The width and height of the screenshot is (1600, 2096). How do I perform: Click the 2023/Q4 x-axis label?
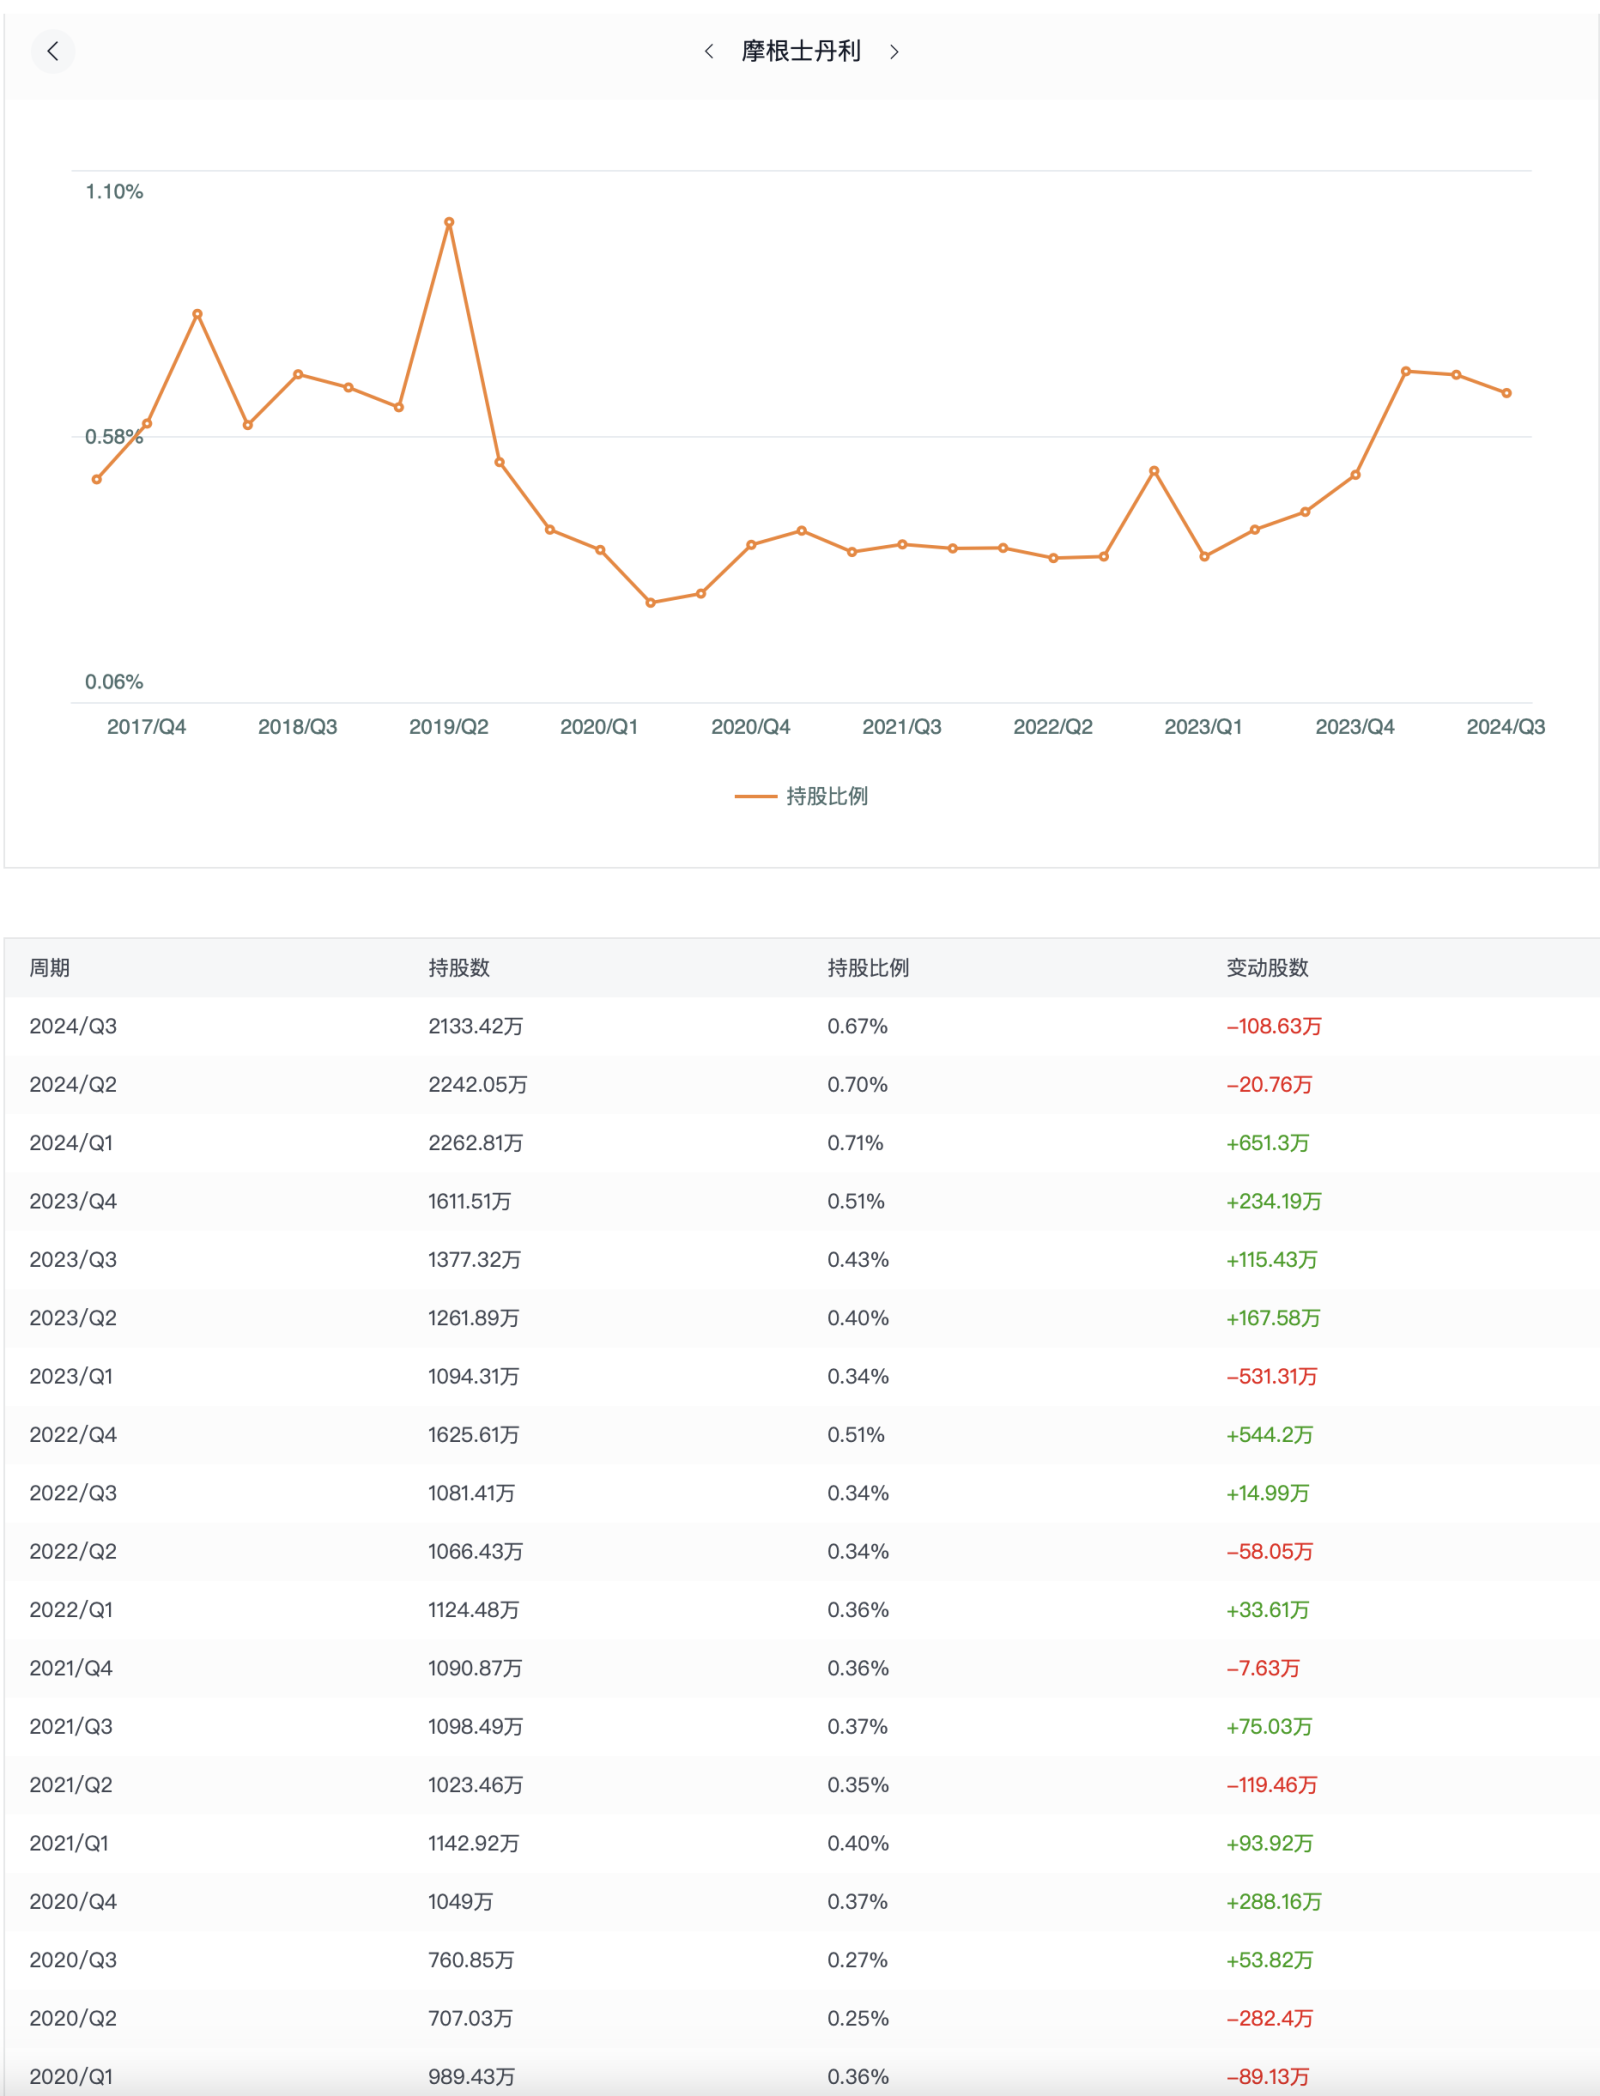click(x=1355, y=727)
